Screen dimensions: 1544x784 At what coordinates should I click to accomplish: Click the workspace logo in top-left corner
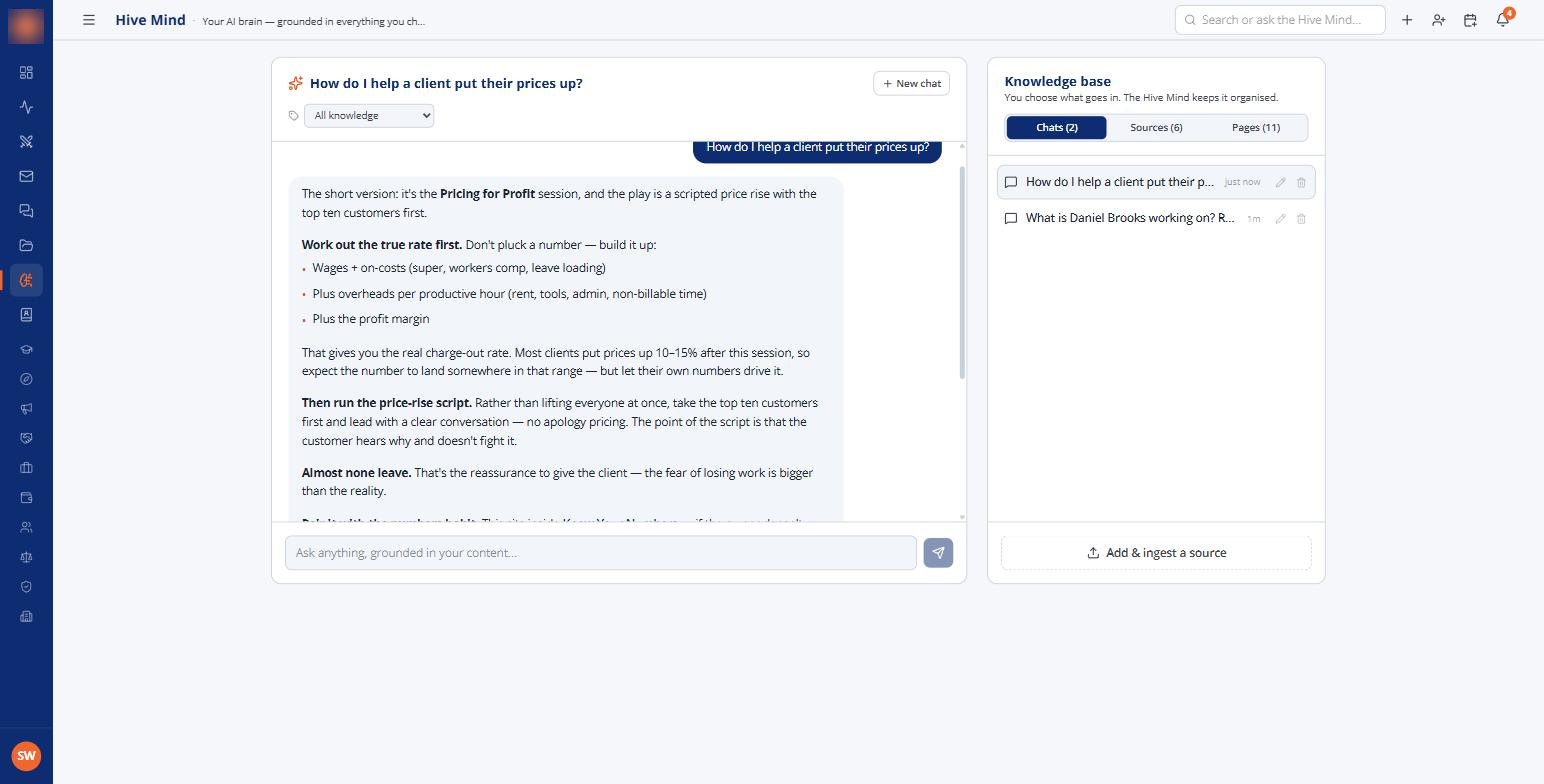pyautogui.click(x=26, y=26)
